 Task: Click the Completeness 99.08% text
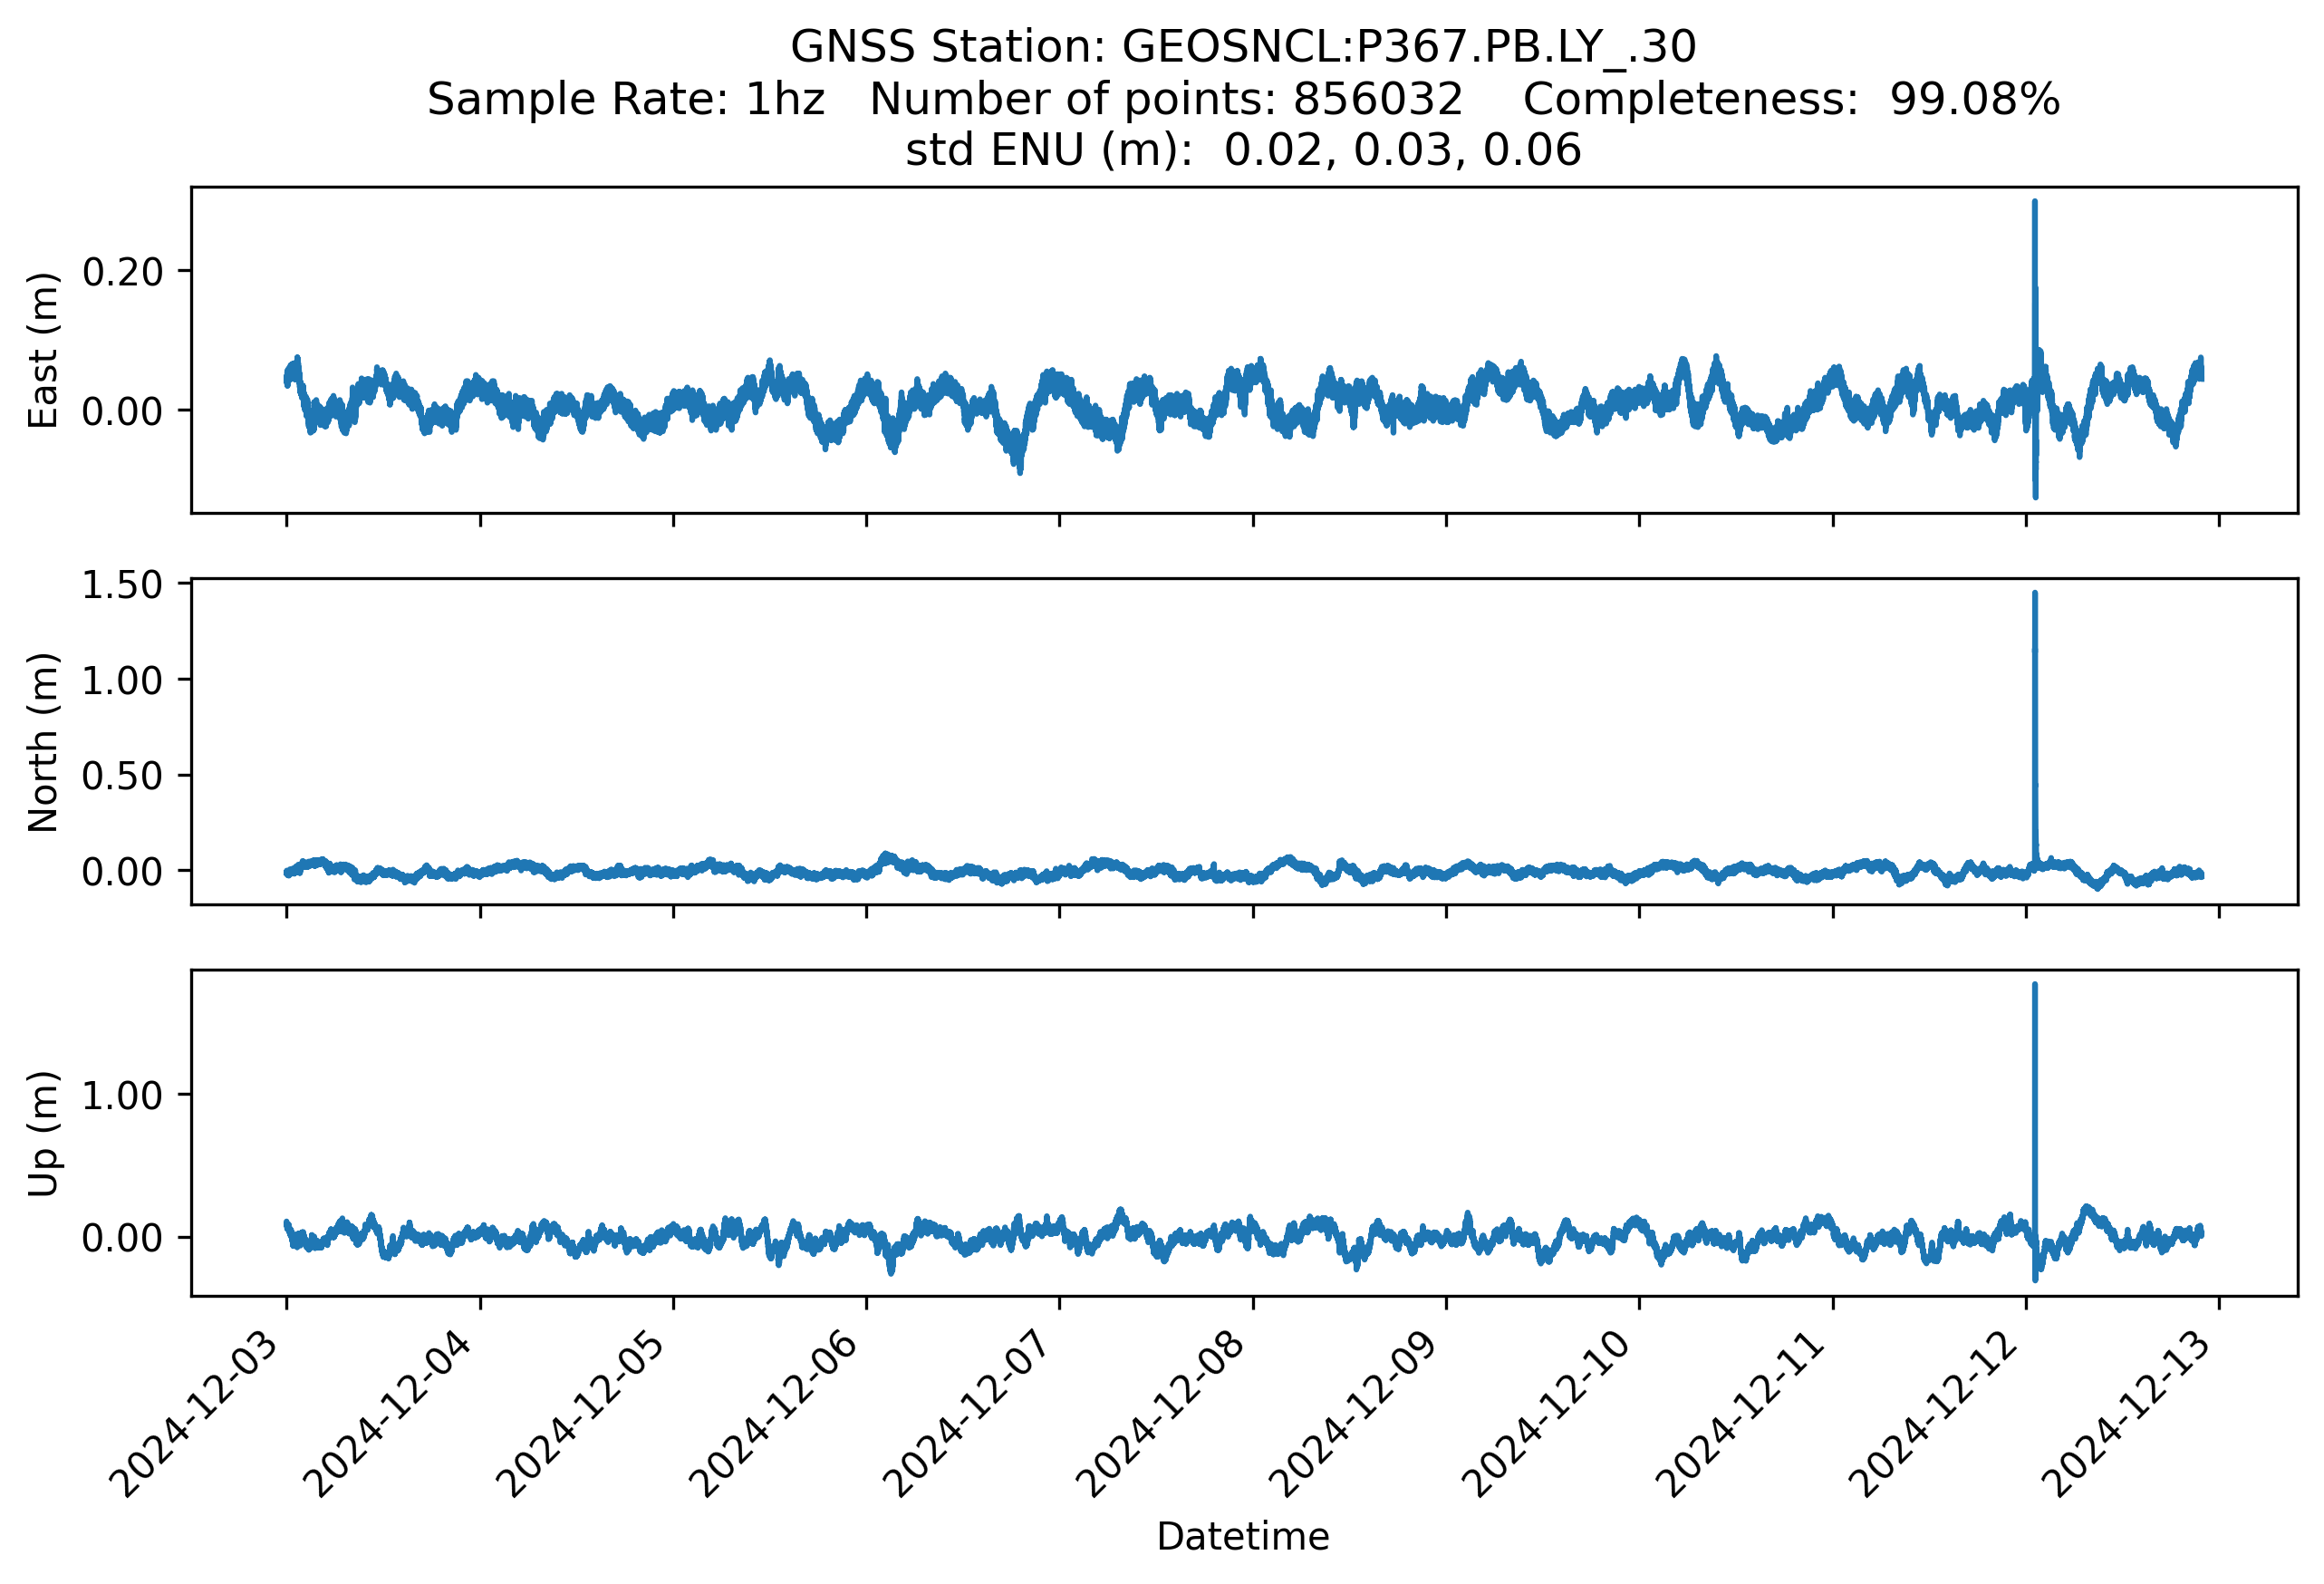(1790, 99)
